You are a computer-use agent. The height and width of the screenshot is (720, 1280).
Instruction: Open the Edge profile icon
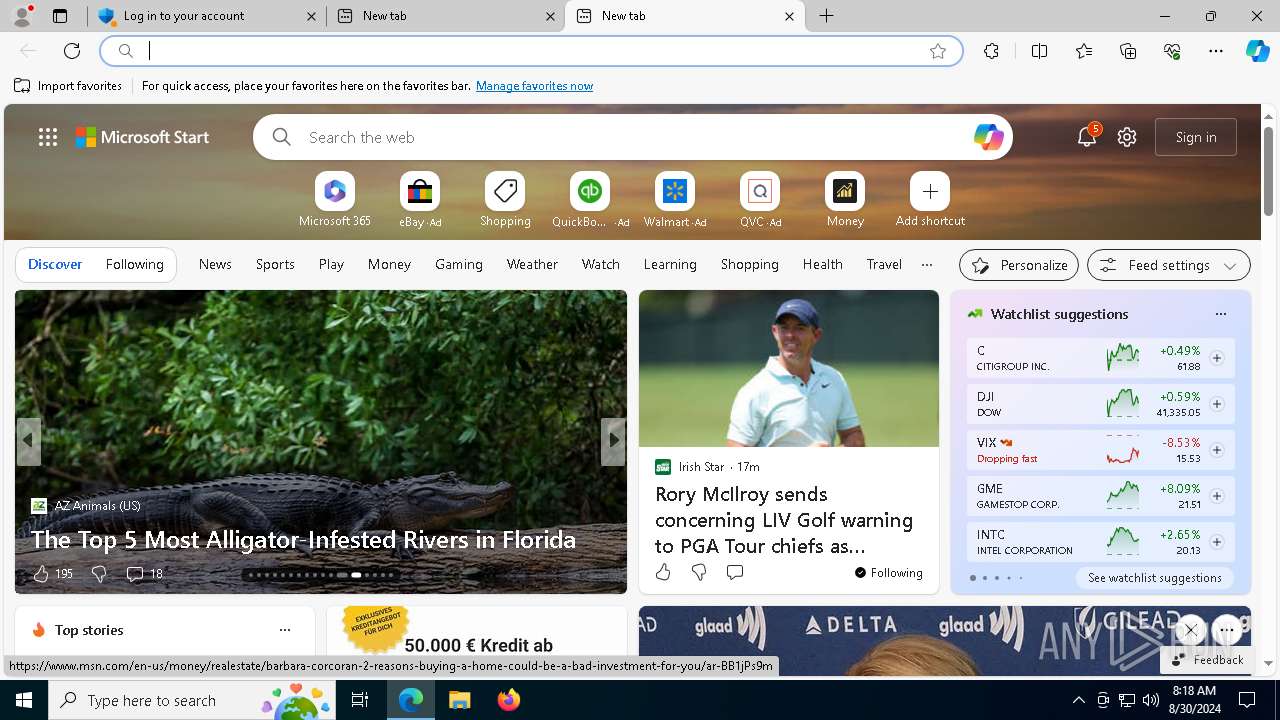[x=22, y=16]
